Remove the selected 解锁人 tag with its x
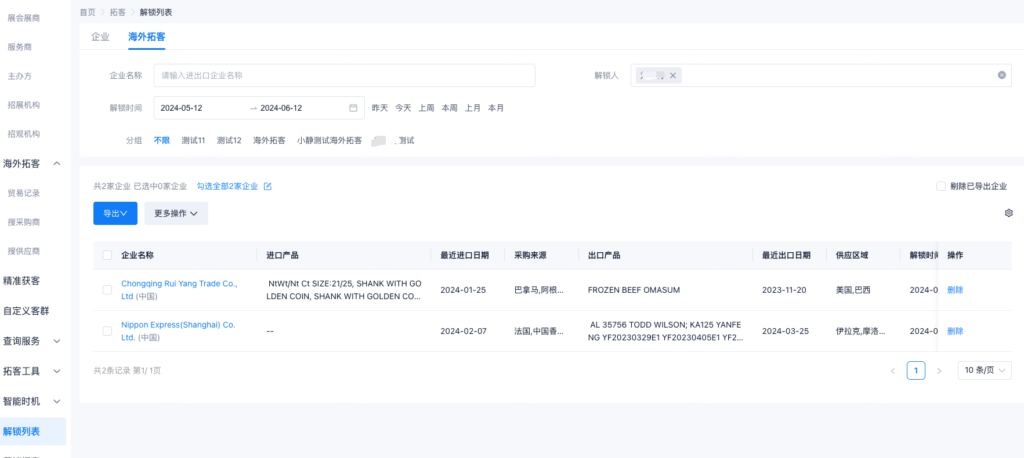Screen dimensions: 1024x458 [x=673, y=76]
